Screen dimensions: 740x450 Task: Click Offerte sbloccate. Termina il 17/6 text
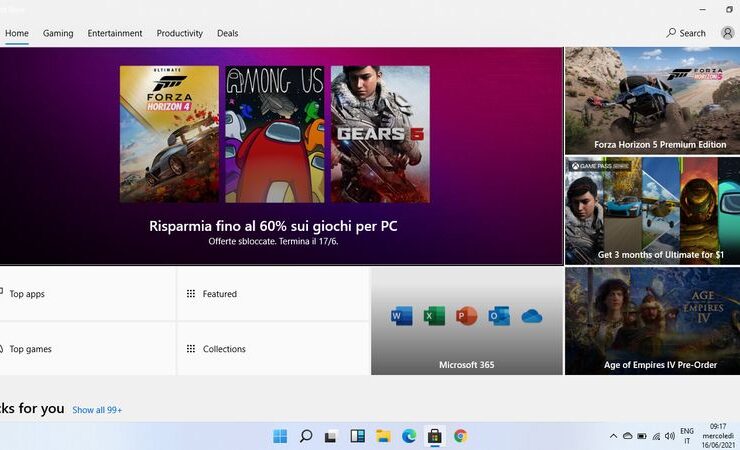tap(273, 242)
